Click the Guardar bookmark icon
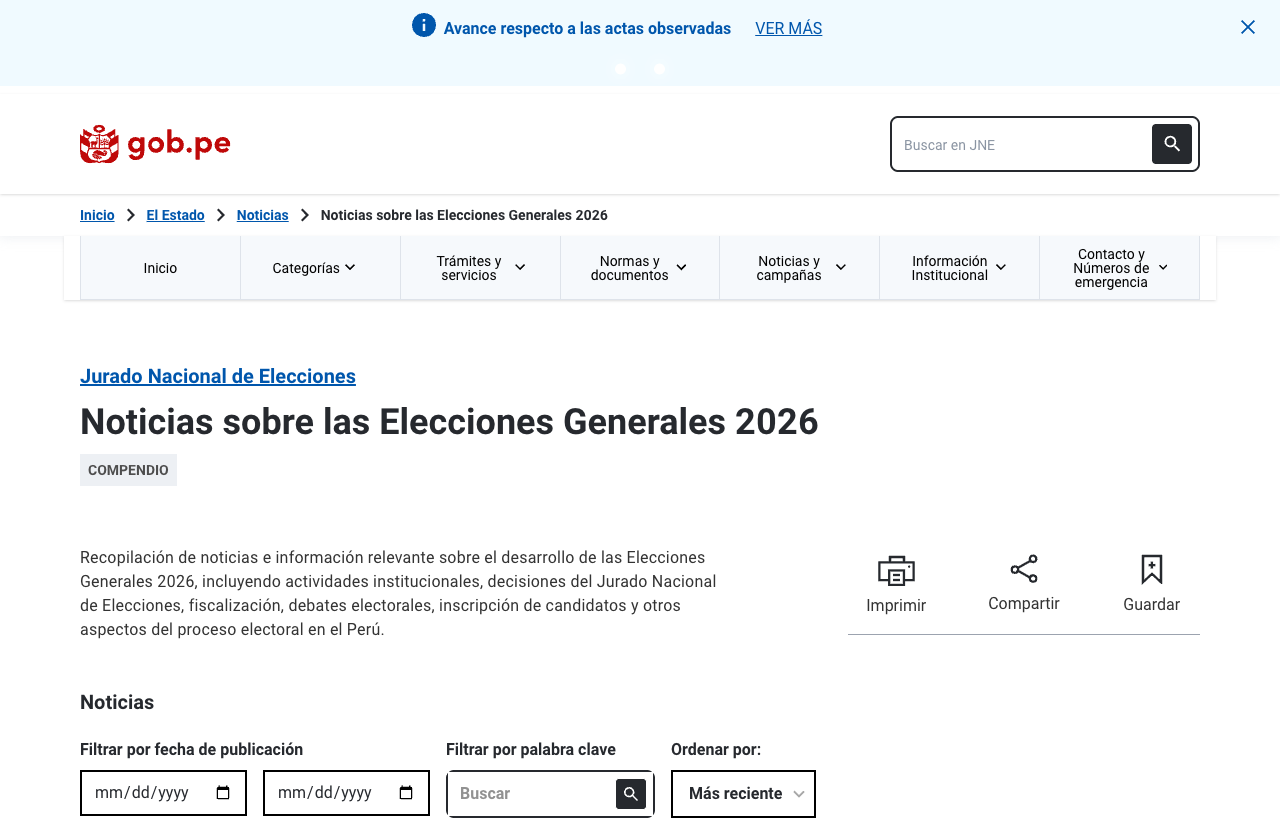Image resolution: width=1280 pixels, height=820 pixels. click(1152, 569)
